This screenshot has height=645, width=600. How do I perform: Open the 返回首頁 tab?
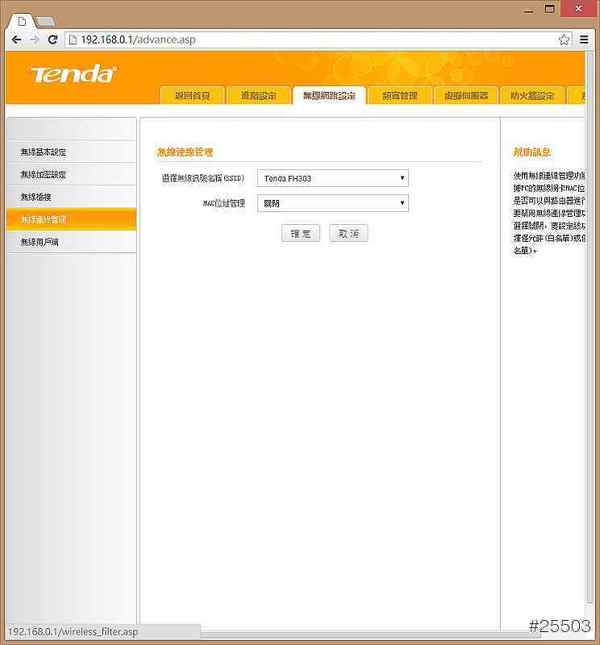pyautogui.click(x=192, y=95)
